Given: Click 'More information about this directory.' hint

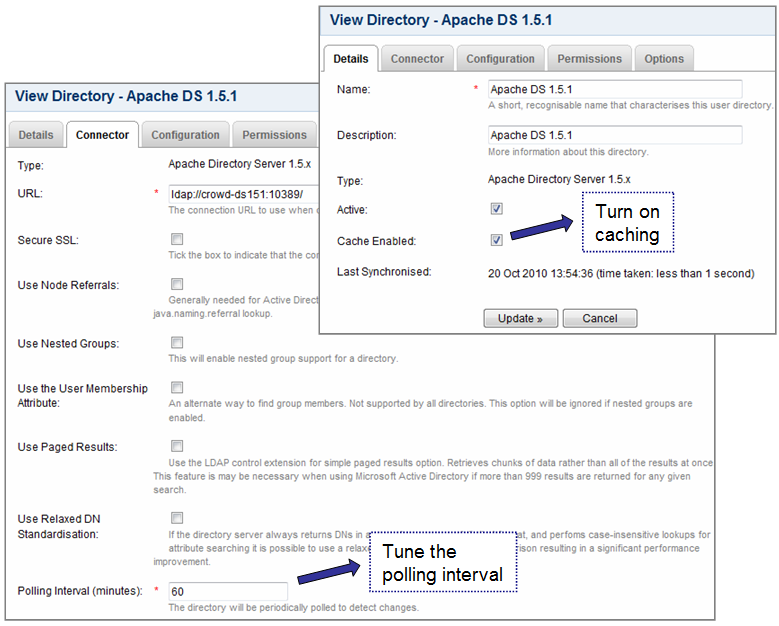Looking at the screenshot, I should (568, 152).
